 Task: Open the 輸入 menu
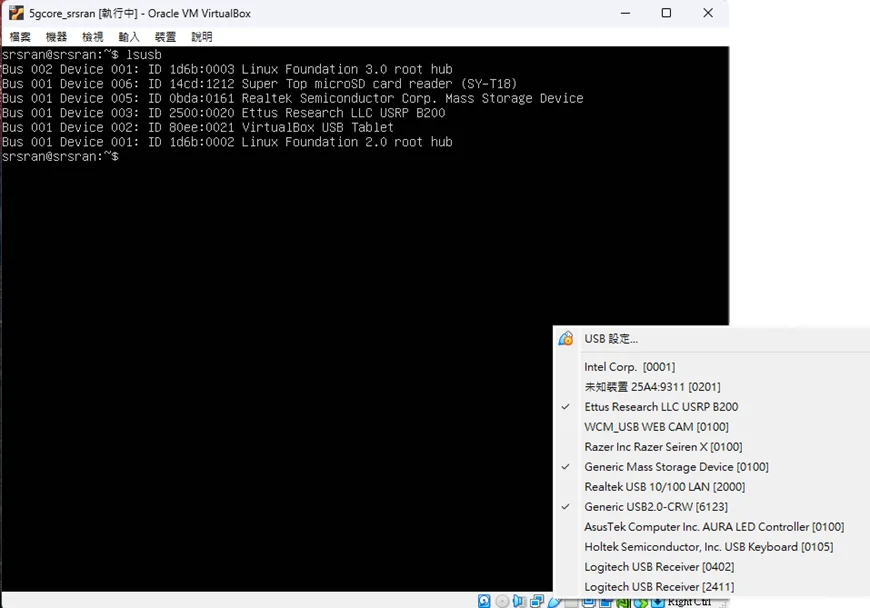pyautogui.click(x=129, y=37)
